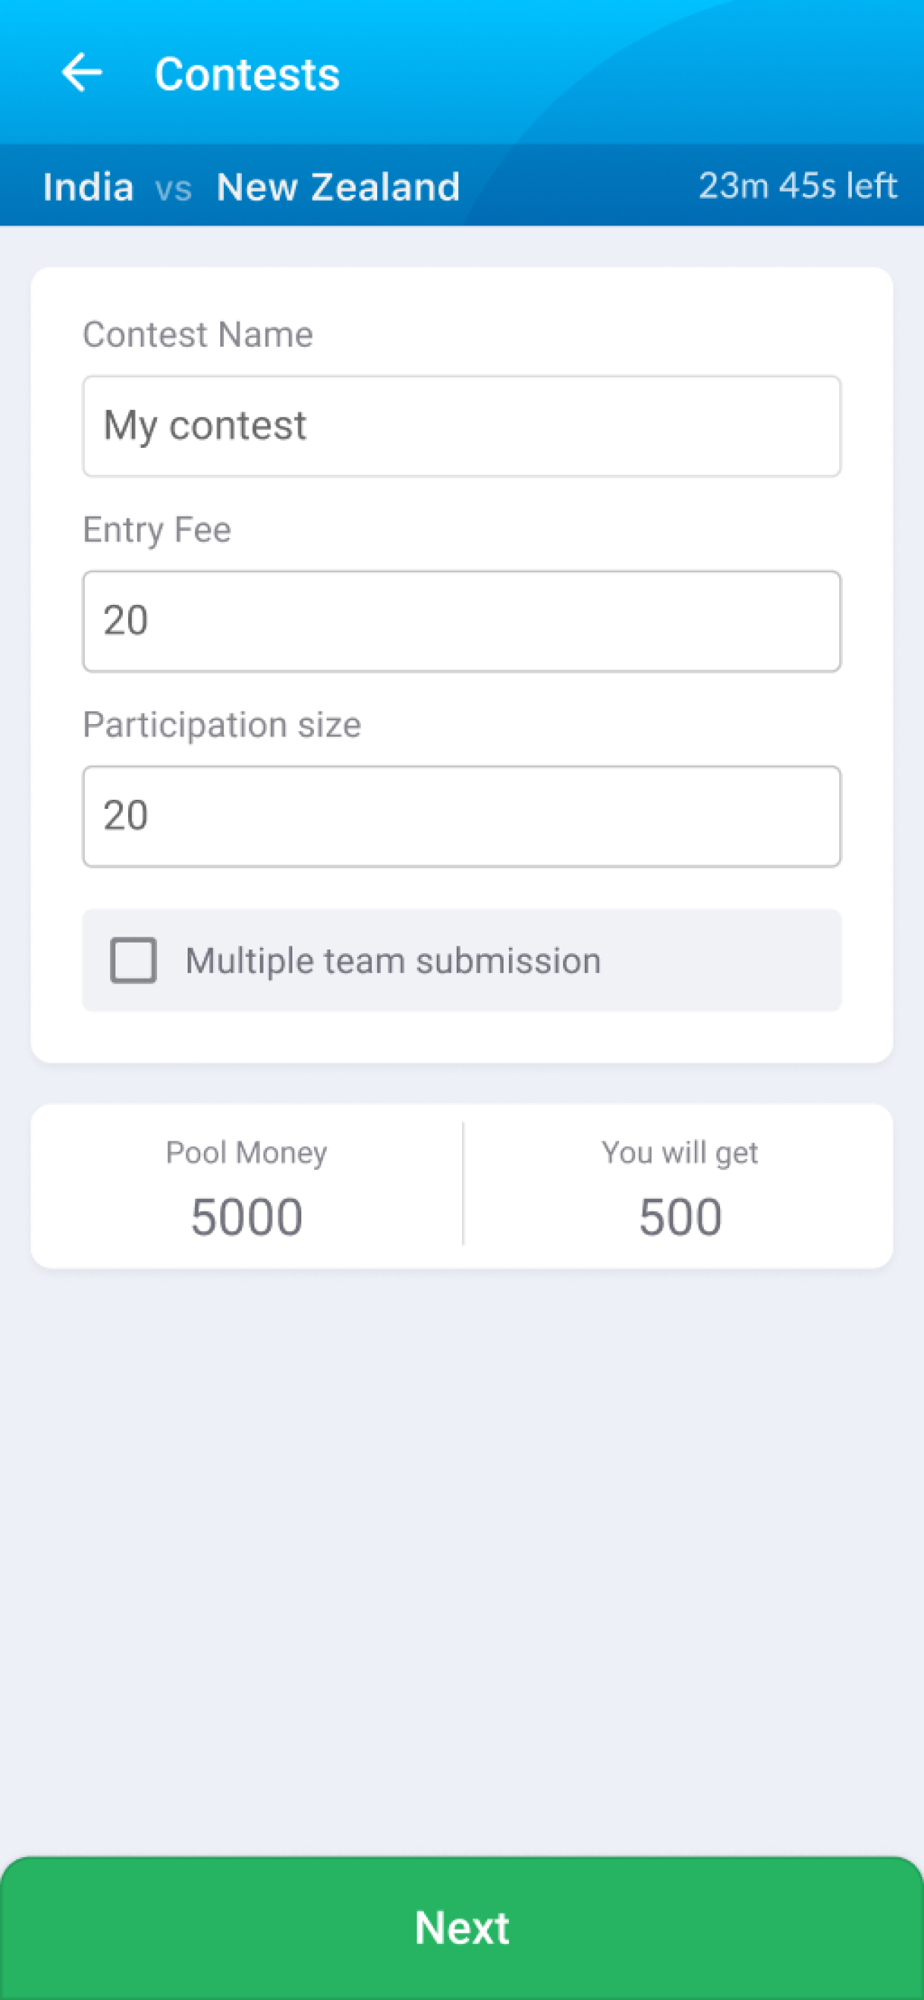Click the Contests header title

coord(247,75)
